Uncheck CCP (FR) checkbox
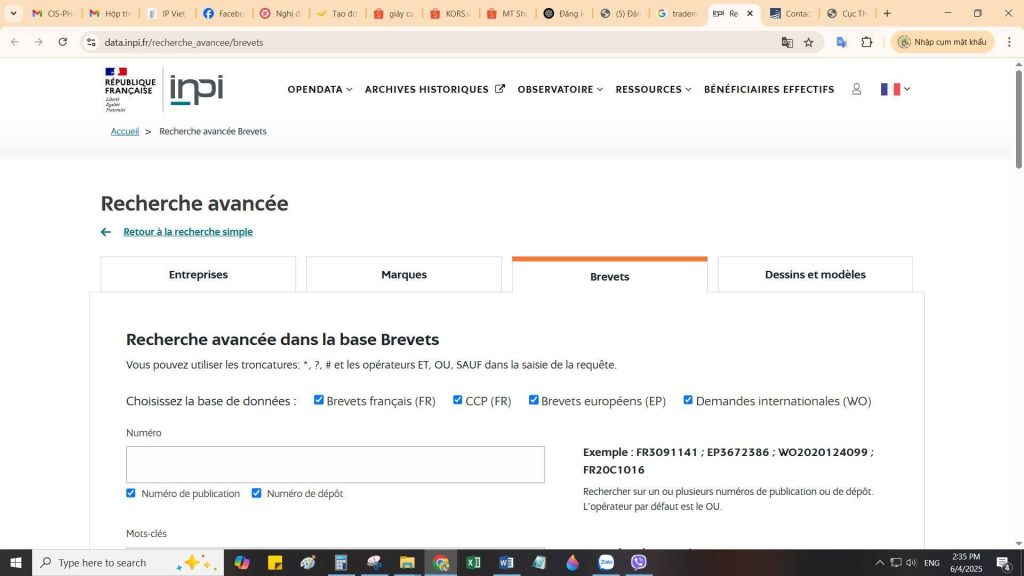This screenshot has height=576, width=1024. pyautogui.click(x=458, y=400)
